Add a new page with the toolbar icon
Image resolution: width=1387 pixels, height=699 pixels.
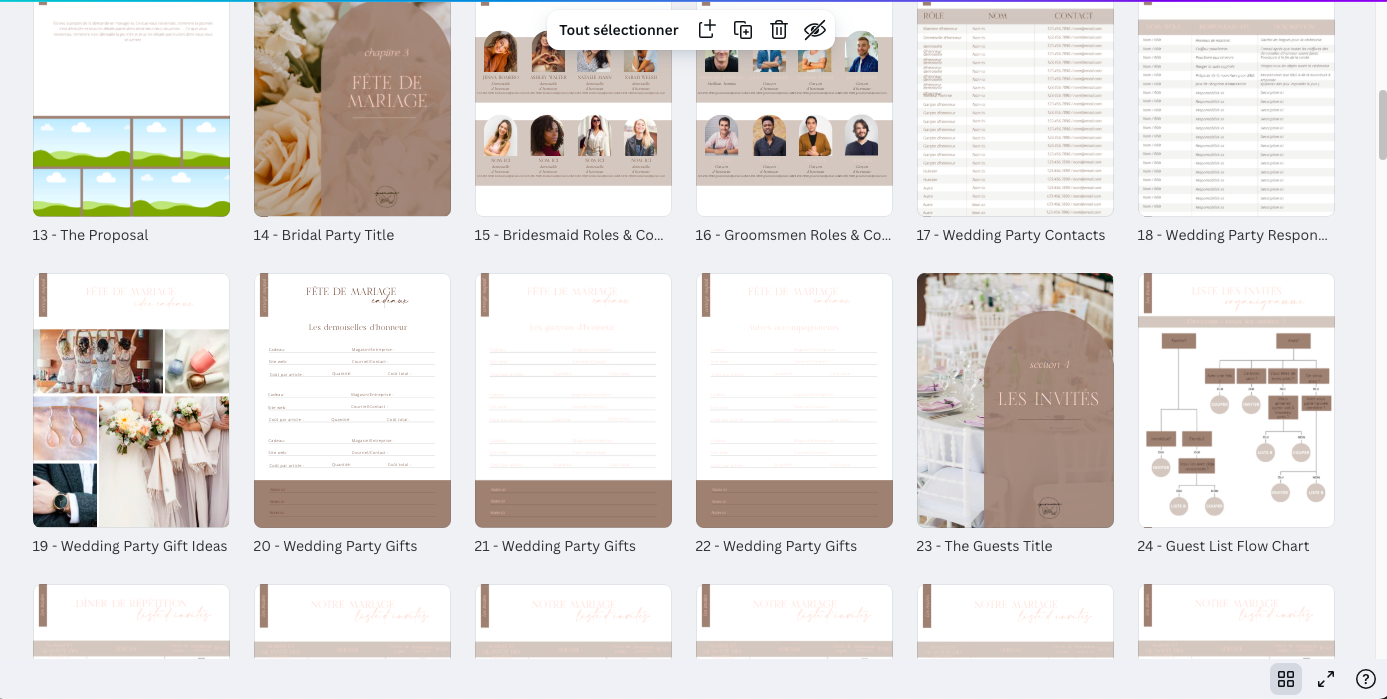point(707,30)
